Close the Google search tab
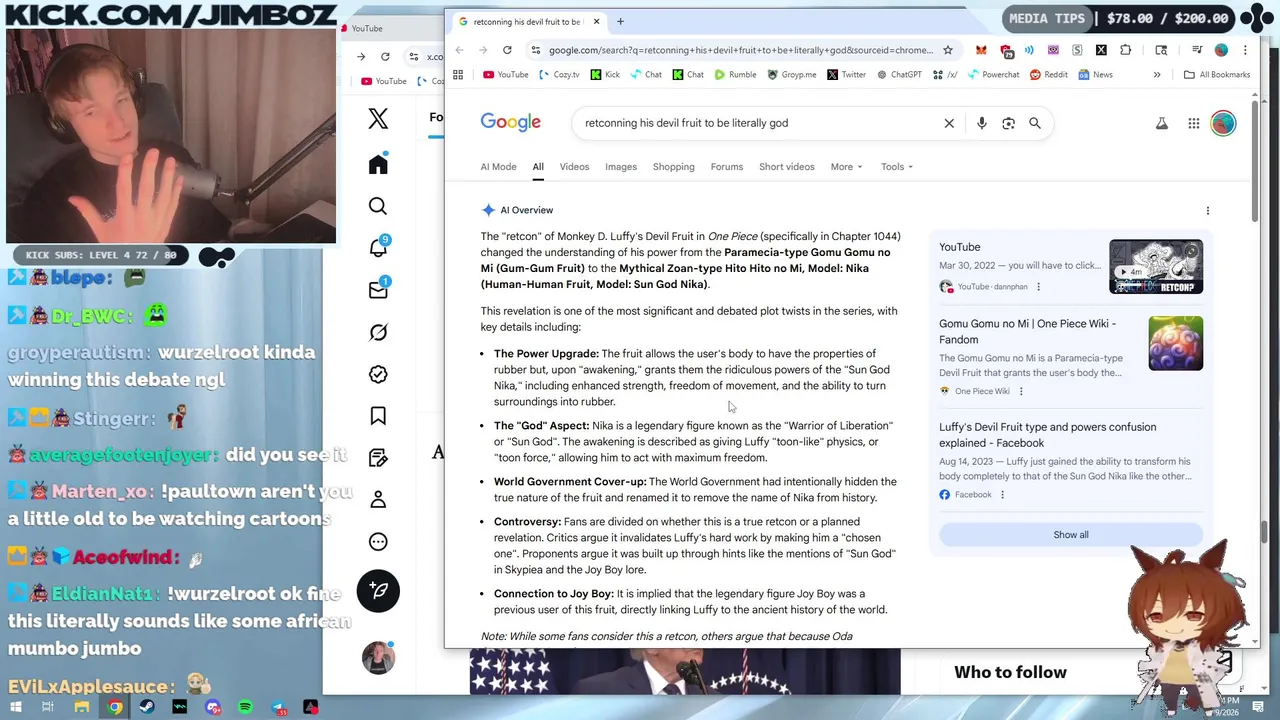This screenshot has width=1280, height=720. click(596, 21)
